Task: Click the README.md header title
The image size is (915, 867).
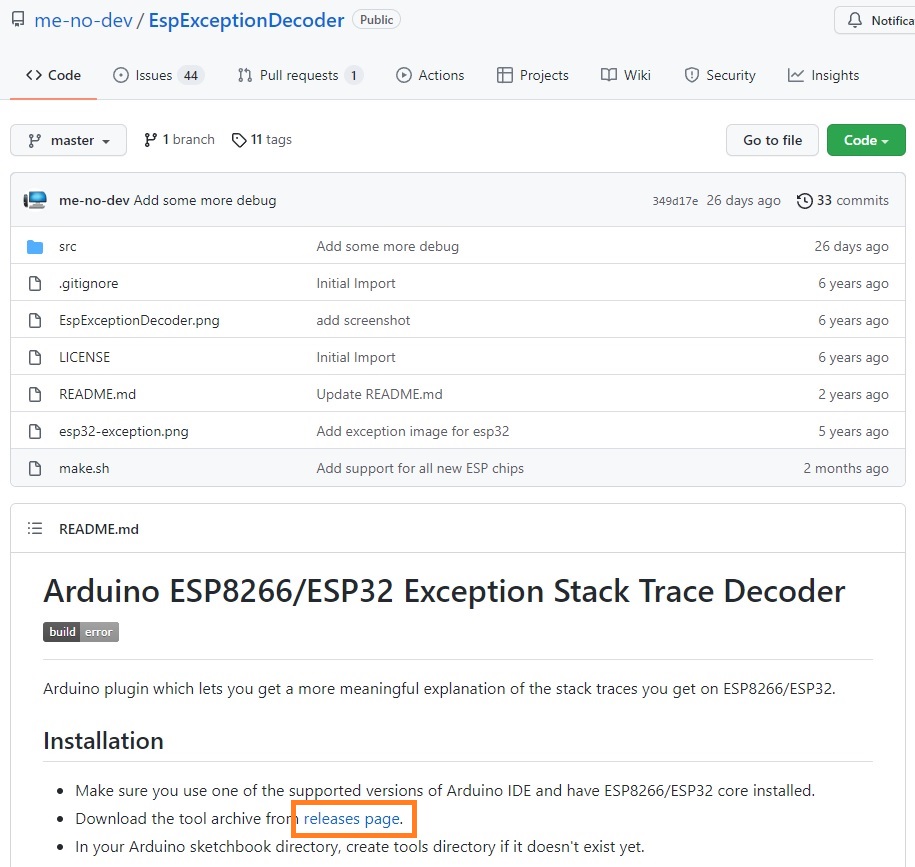Action: [x=99, y=529]
